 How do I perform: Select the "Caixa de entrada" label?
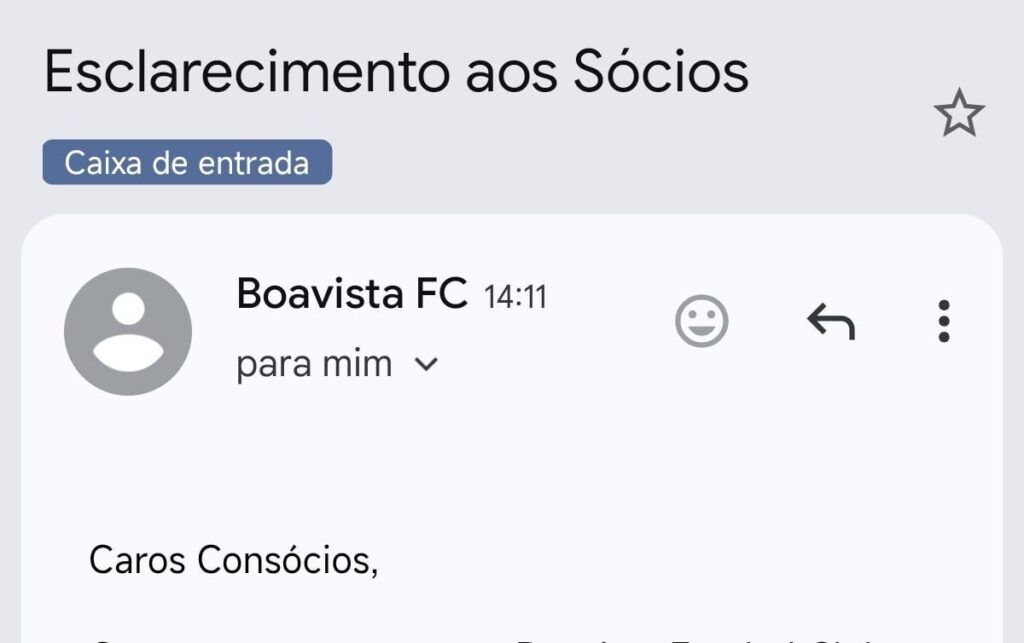coord(188,163)
